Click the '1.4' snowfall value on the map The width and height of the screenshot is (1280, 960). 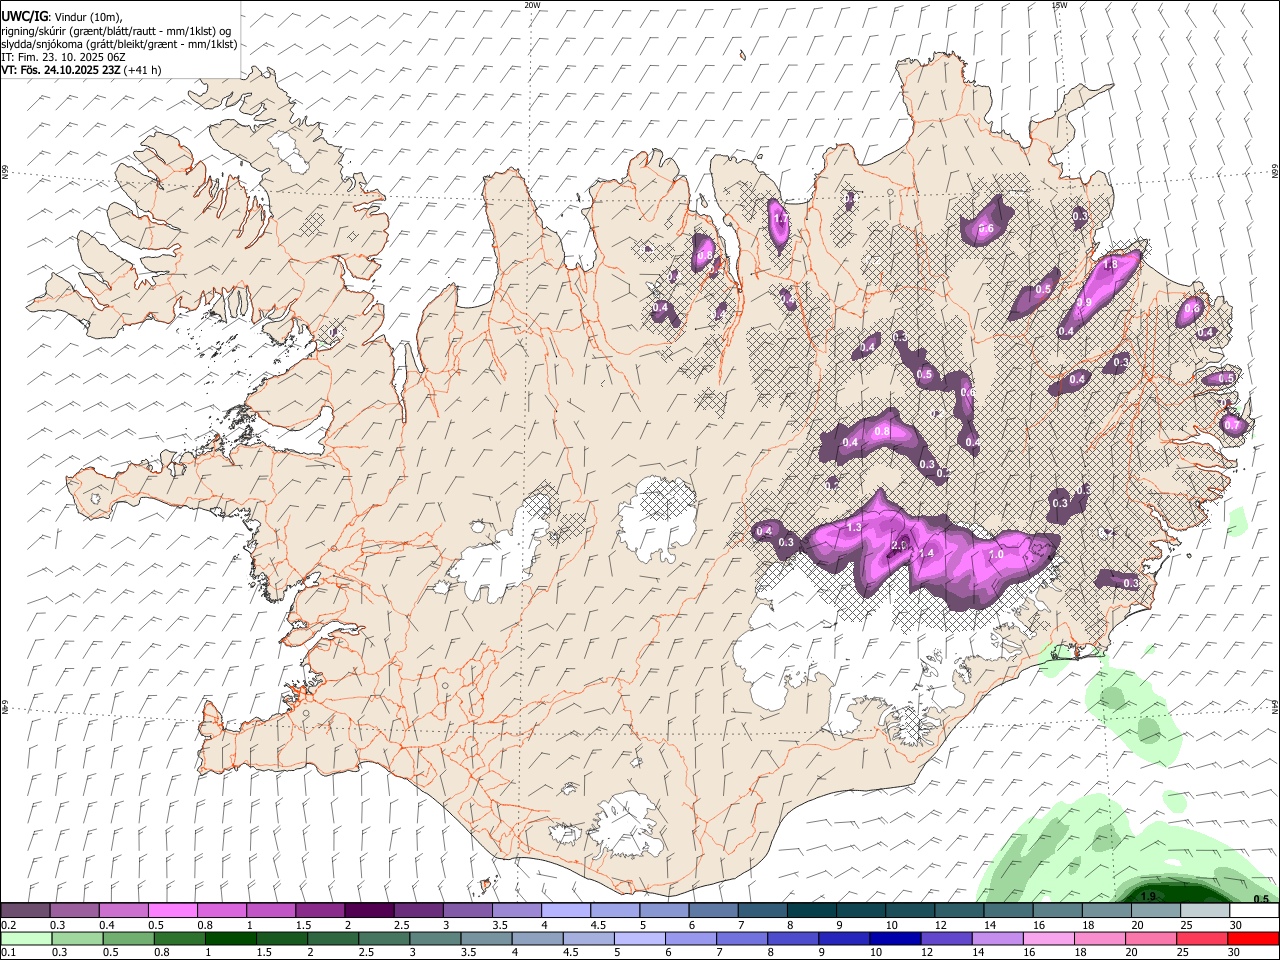click(926, 553)
